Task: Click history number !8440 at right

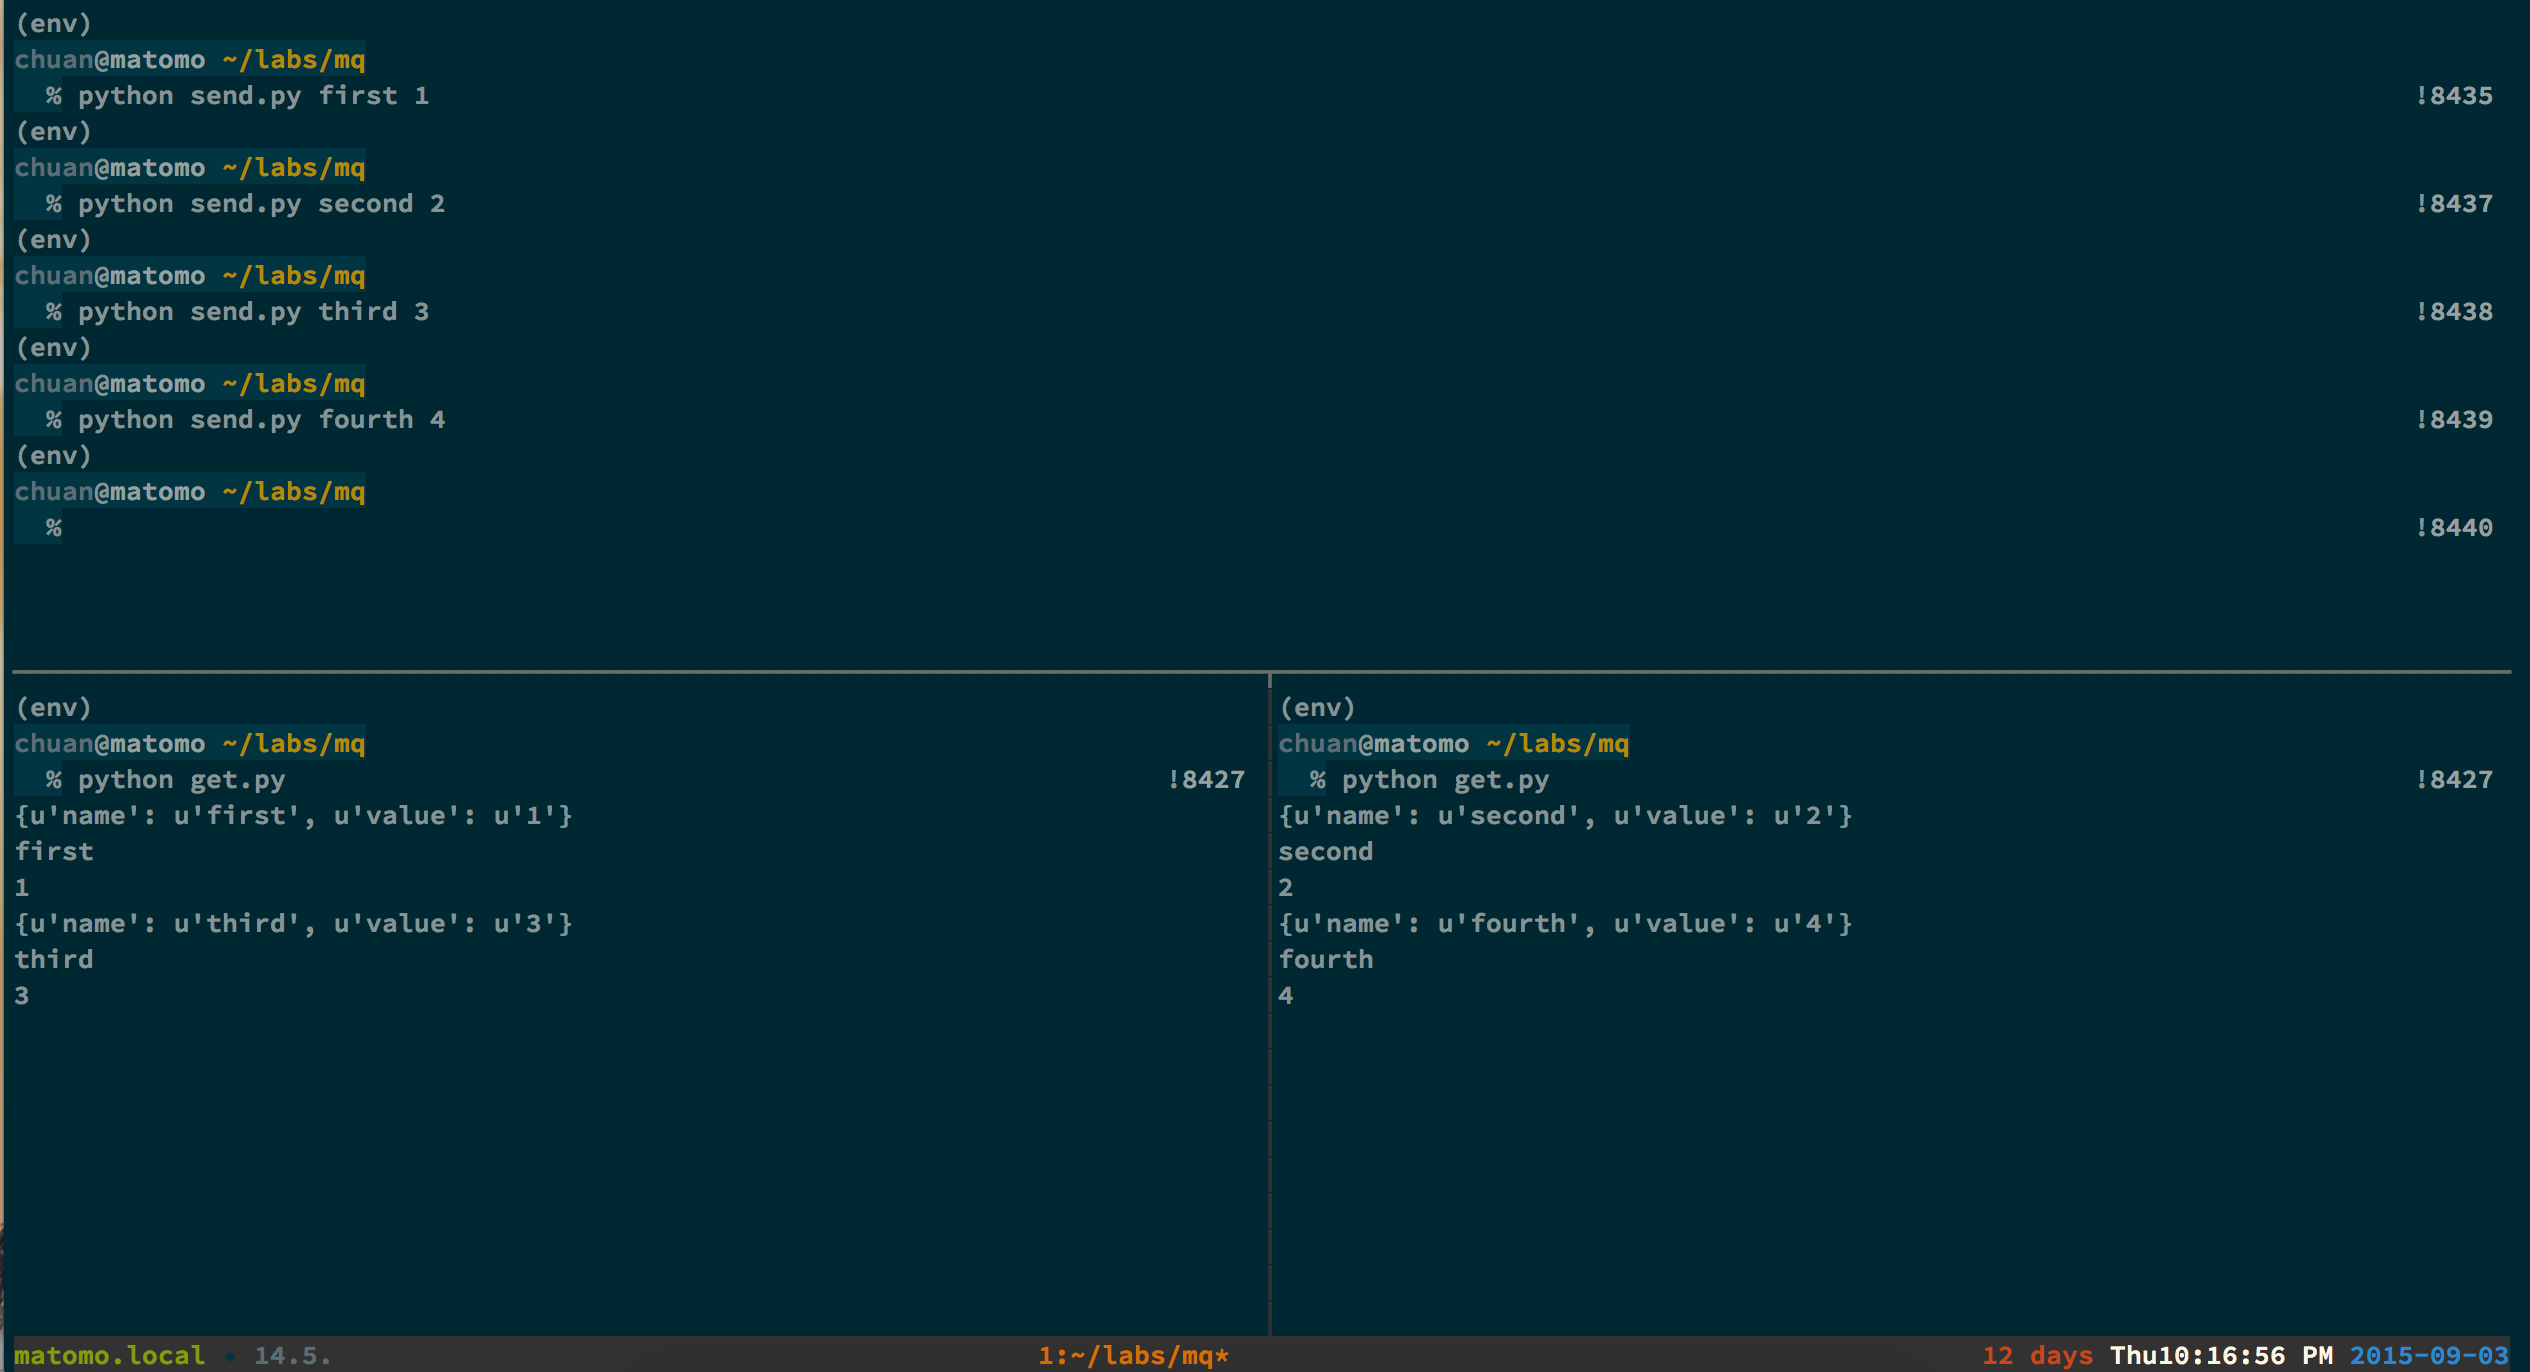Action: pos(2453,528)
